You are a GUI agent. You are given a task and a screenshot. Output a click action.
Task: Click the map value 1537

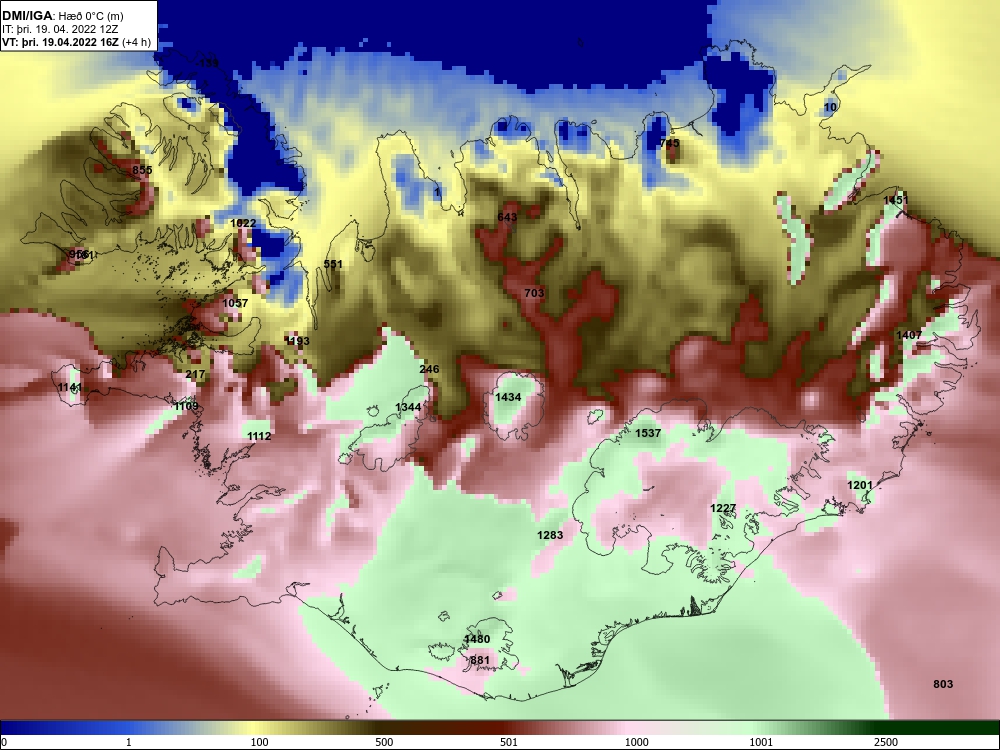click(x=648, y=434)
